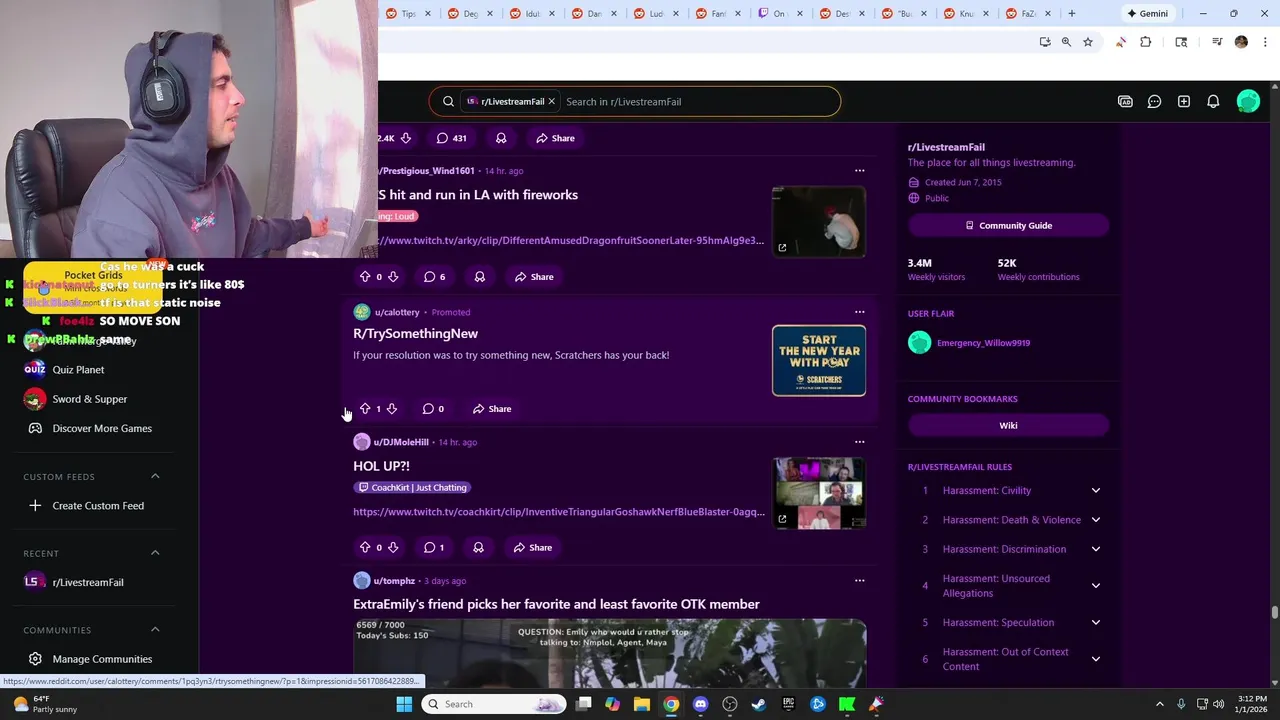Viewport: 1280px width, 720px height.
Task: Open Reddit chat icon in header
Action: 1154,101
